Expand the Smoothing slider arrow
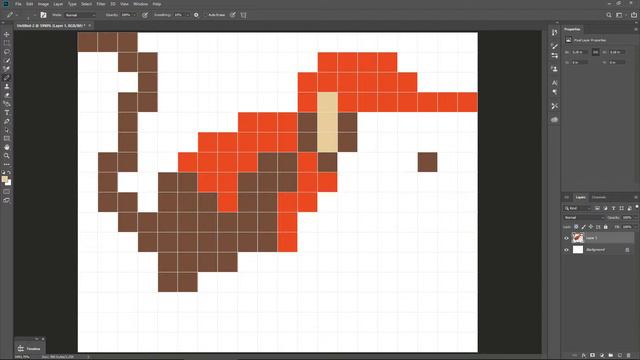Viewport: 640px width, 360px height. click(x=187, y=15)
